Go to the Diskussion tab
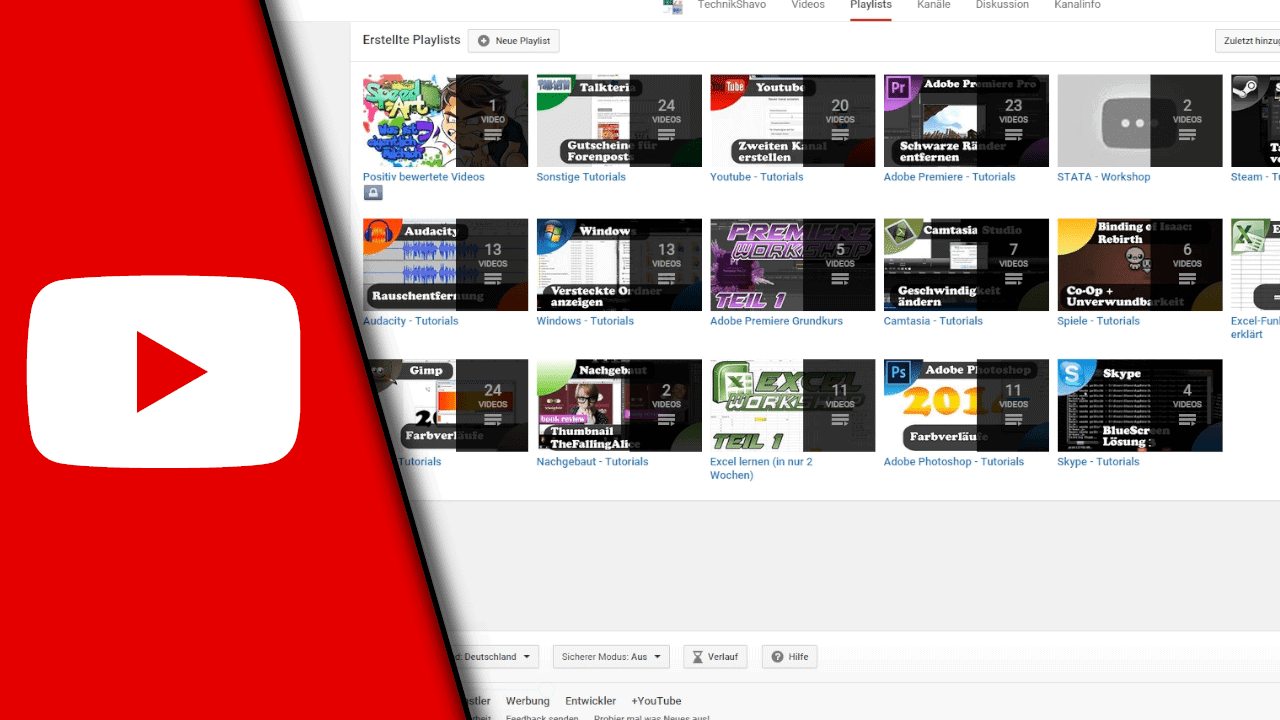This screenshot has height=720, width=1280. (1002, 5)
